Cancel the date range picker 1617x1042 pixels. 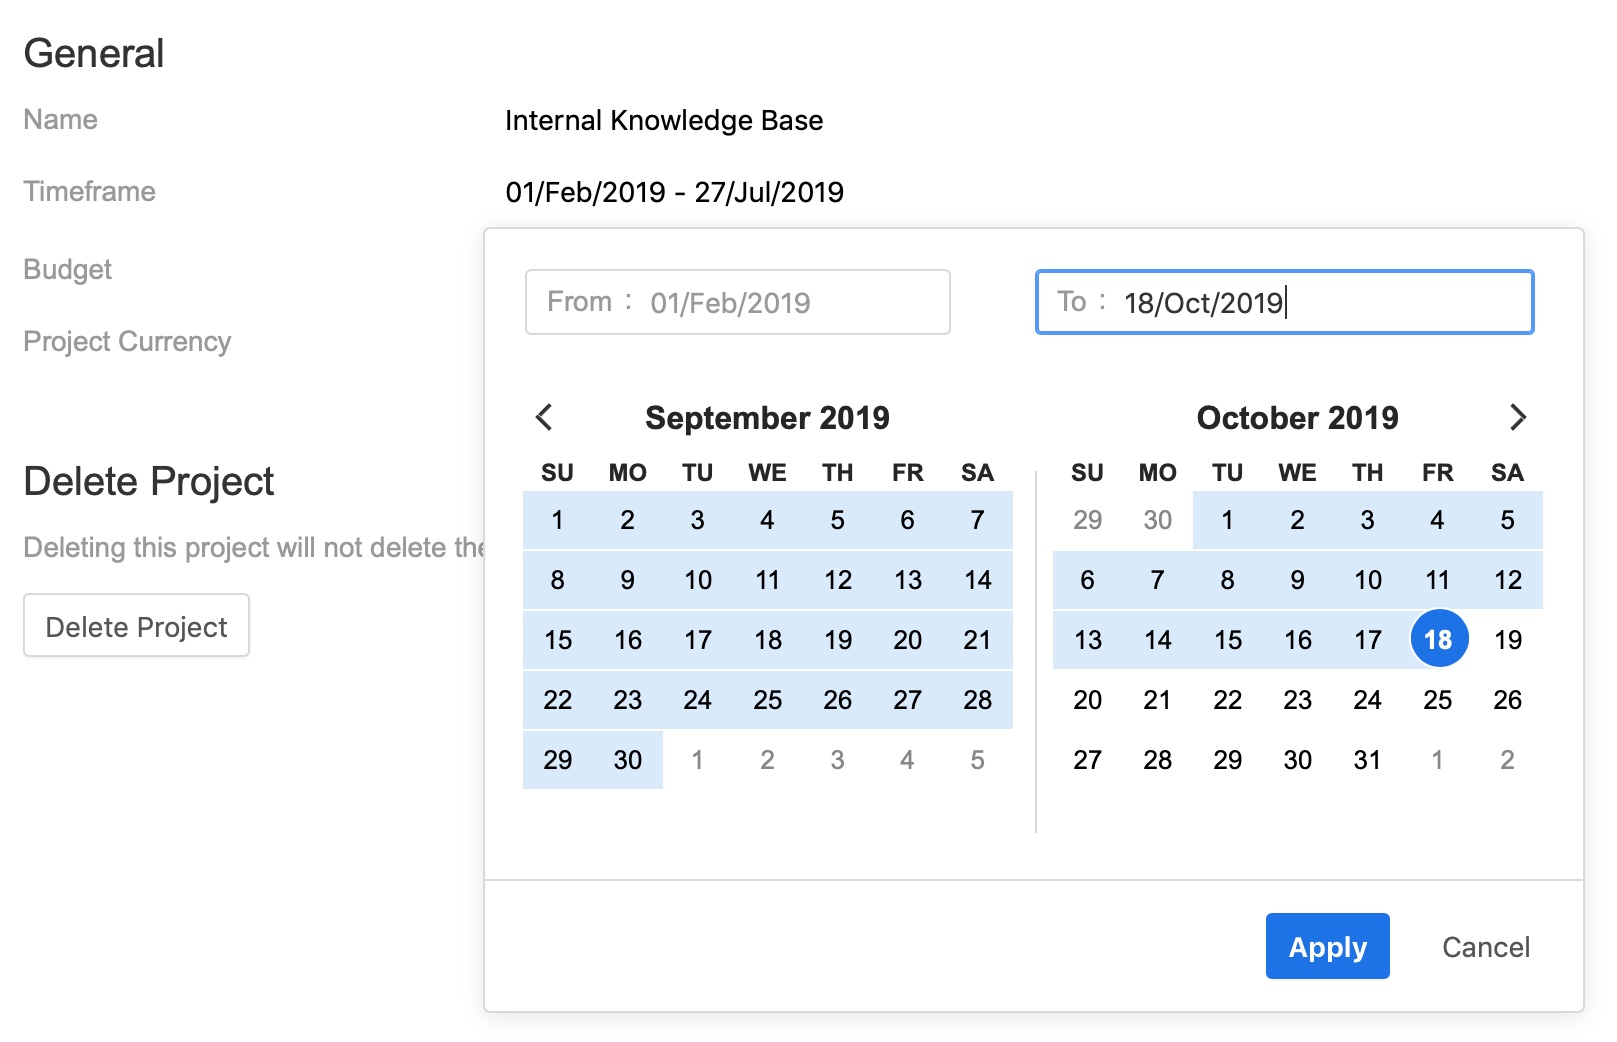click(x=1485, y=947)
